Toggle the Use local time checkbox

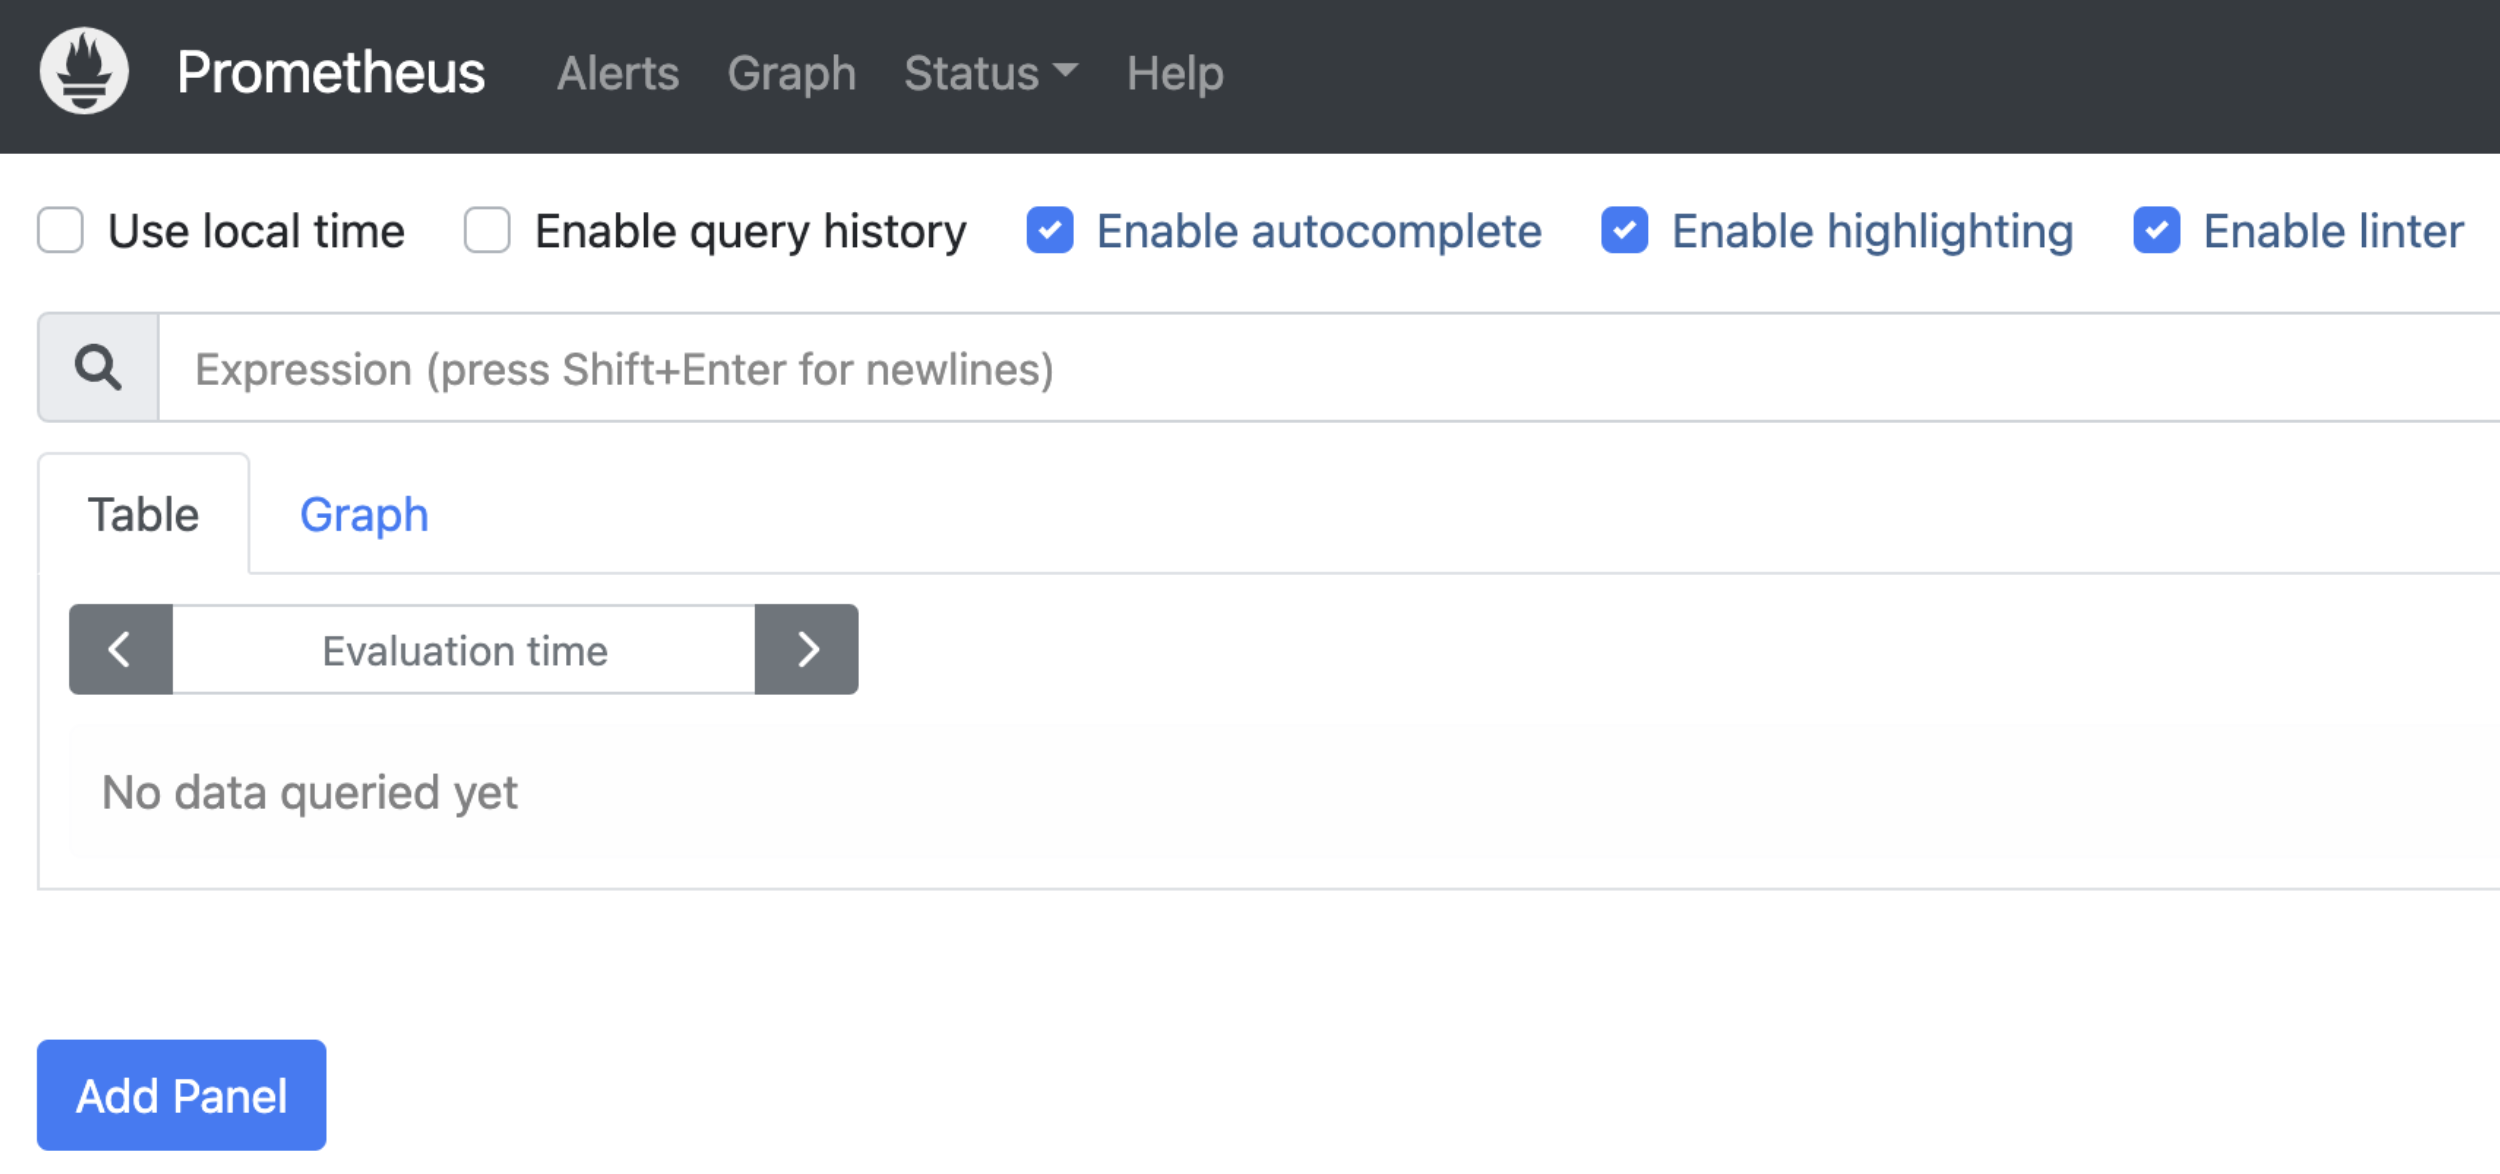click(x=60, y=230)
